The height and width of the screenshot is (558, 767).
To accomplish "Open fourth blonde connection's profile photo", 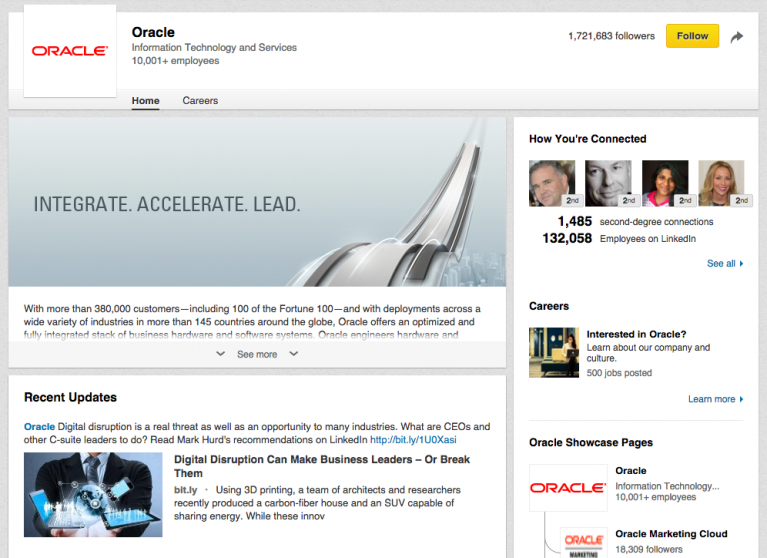I will click(x=721, y=183).
